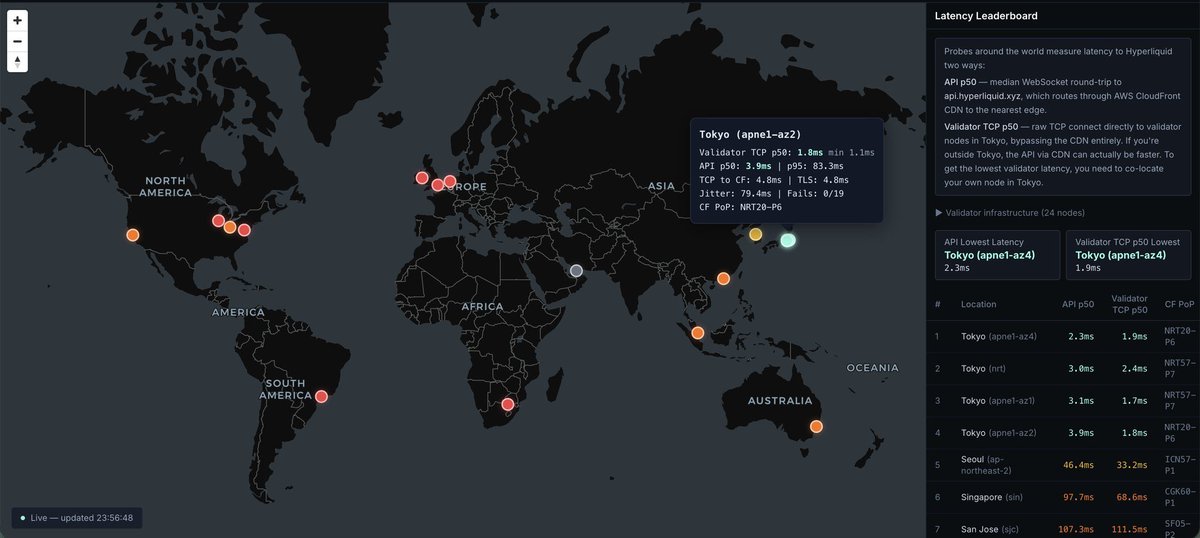
Task: Open the API Lowest Latency card
Action: click(997, 253)
